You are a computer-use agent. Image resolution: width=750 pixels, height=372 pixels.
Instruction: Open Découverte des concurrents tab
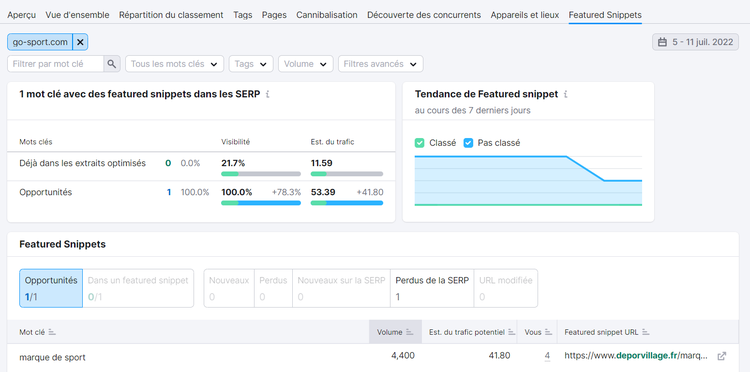tap(424, 15)
